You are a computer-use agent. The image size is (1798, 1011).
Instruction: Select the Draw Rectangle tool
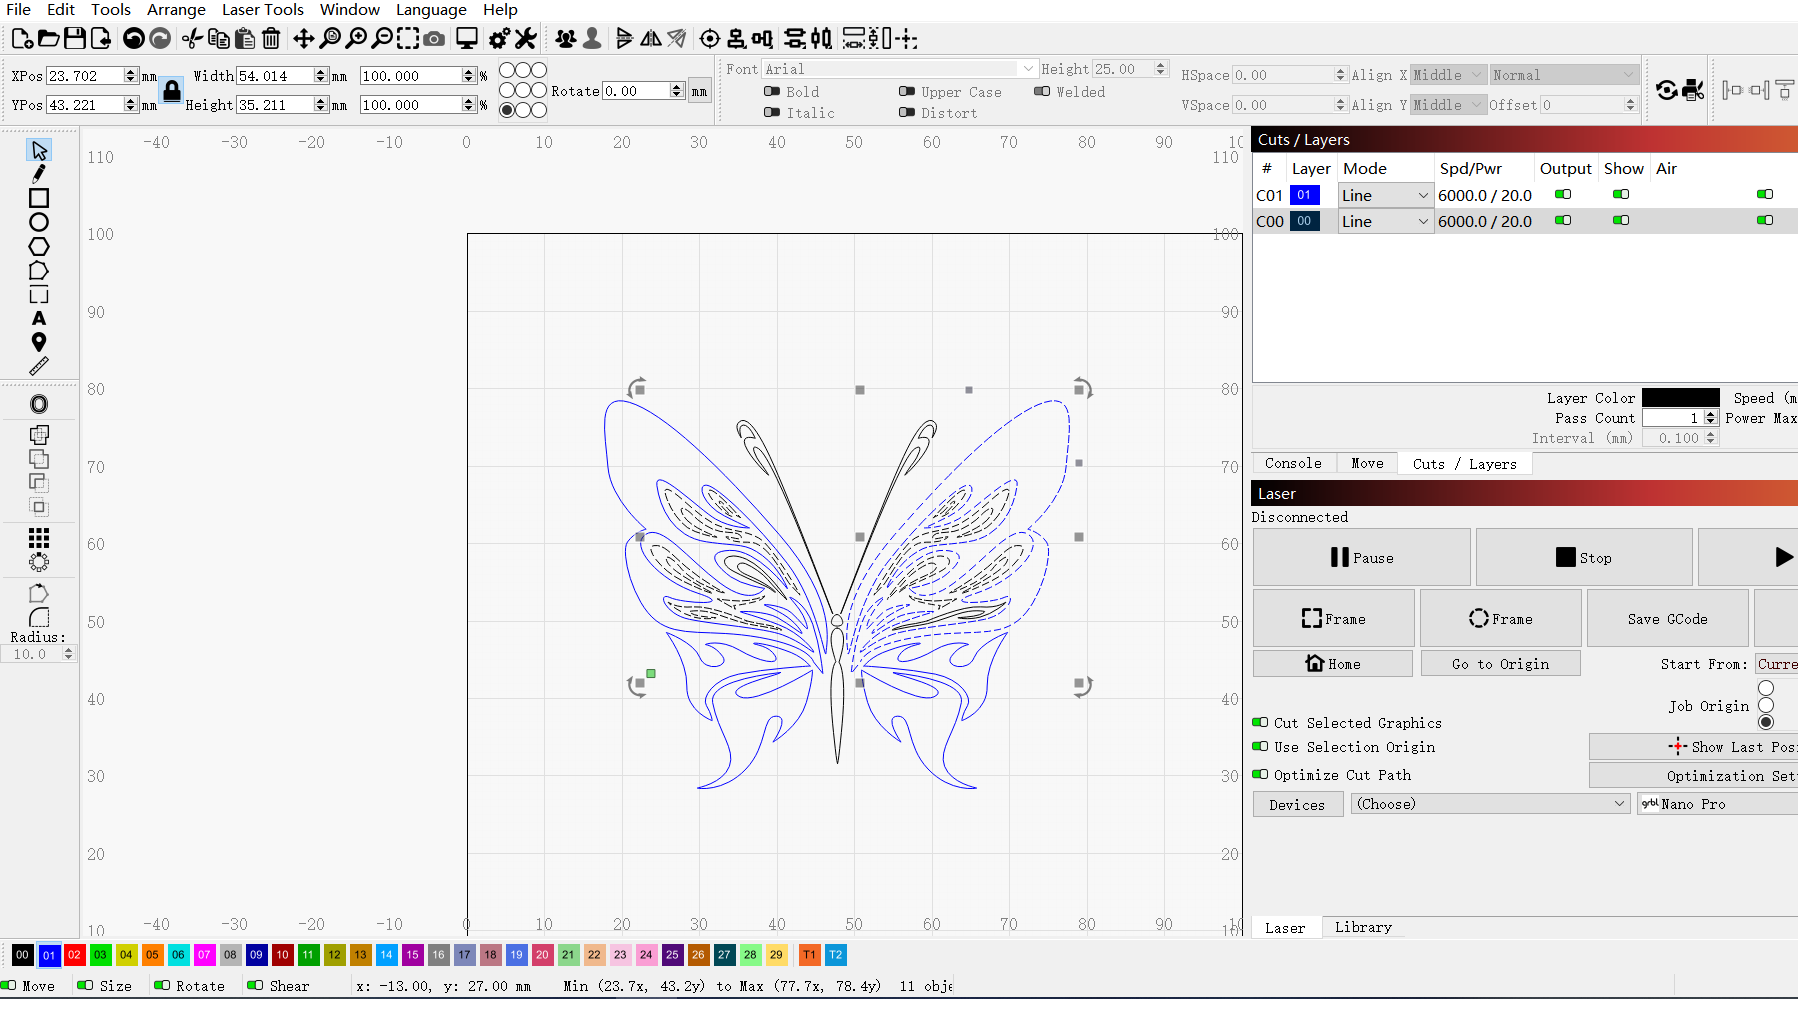(x=39, y=198)
